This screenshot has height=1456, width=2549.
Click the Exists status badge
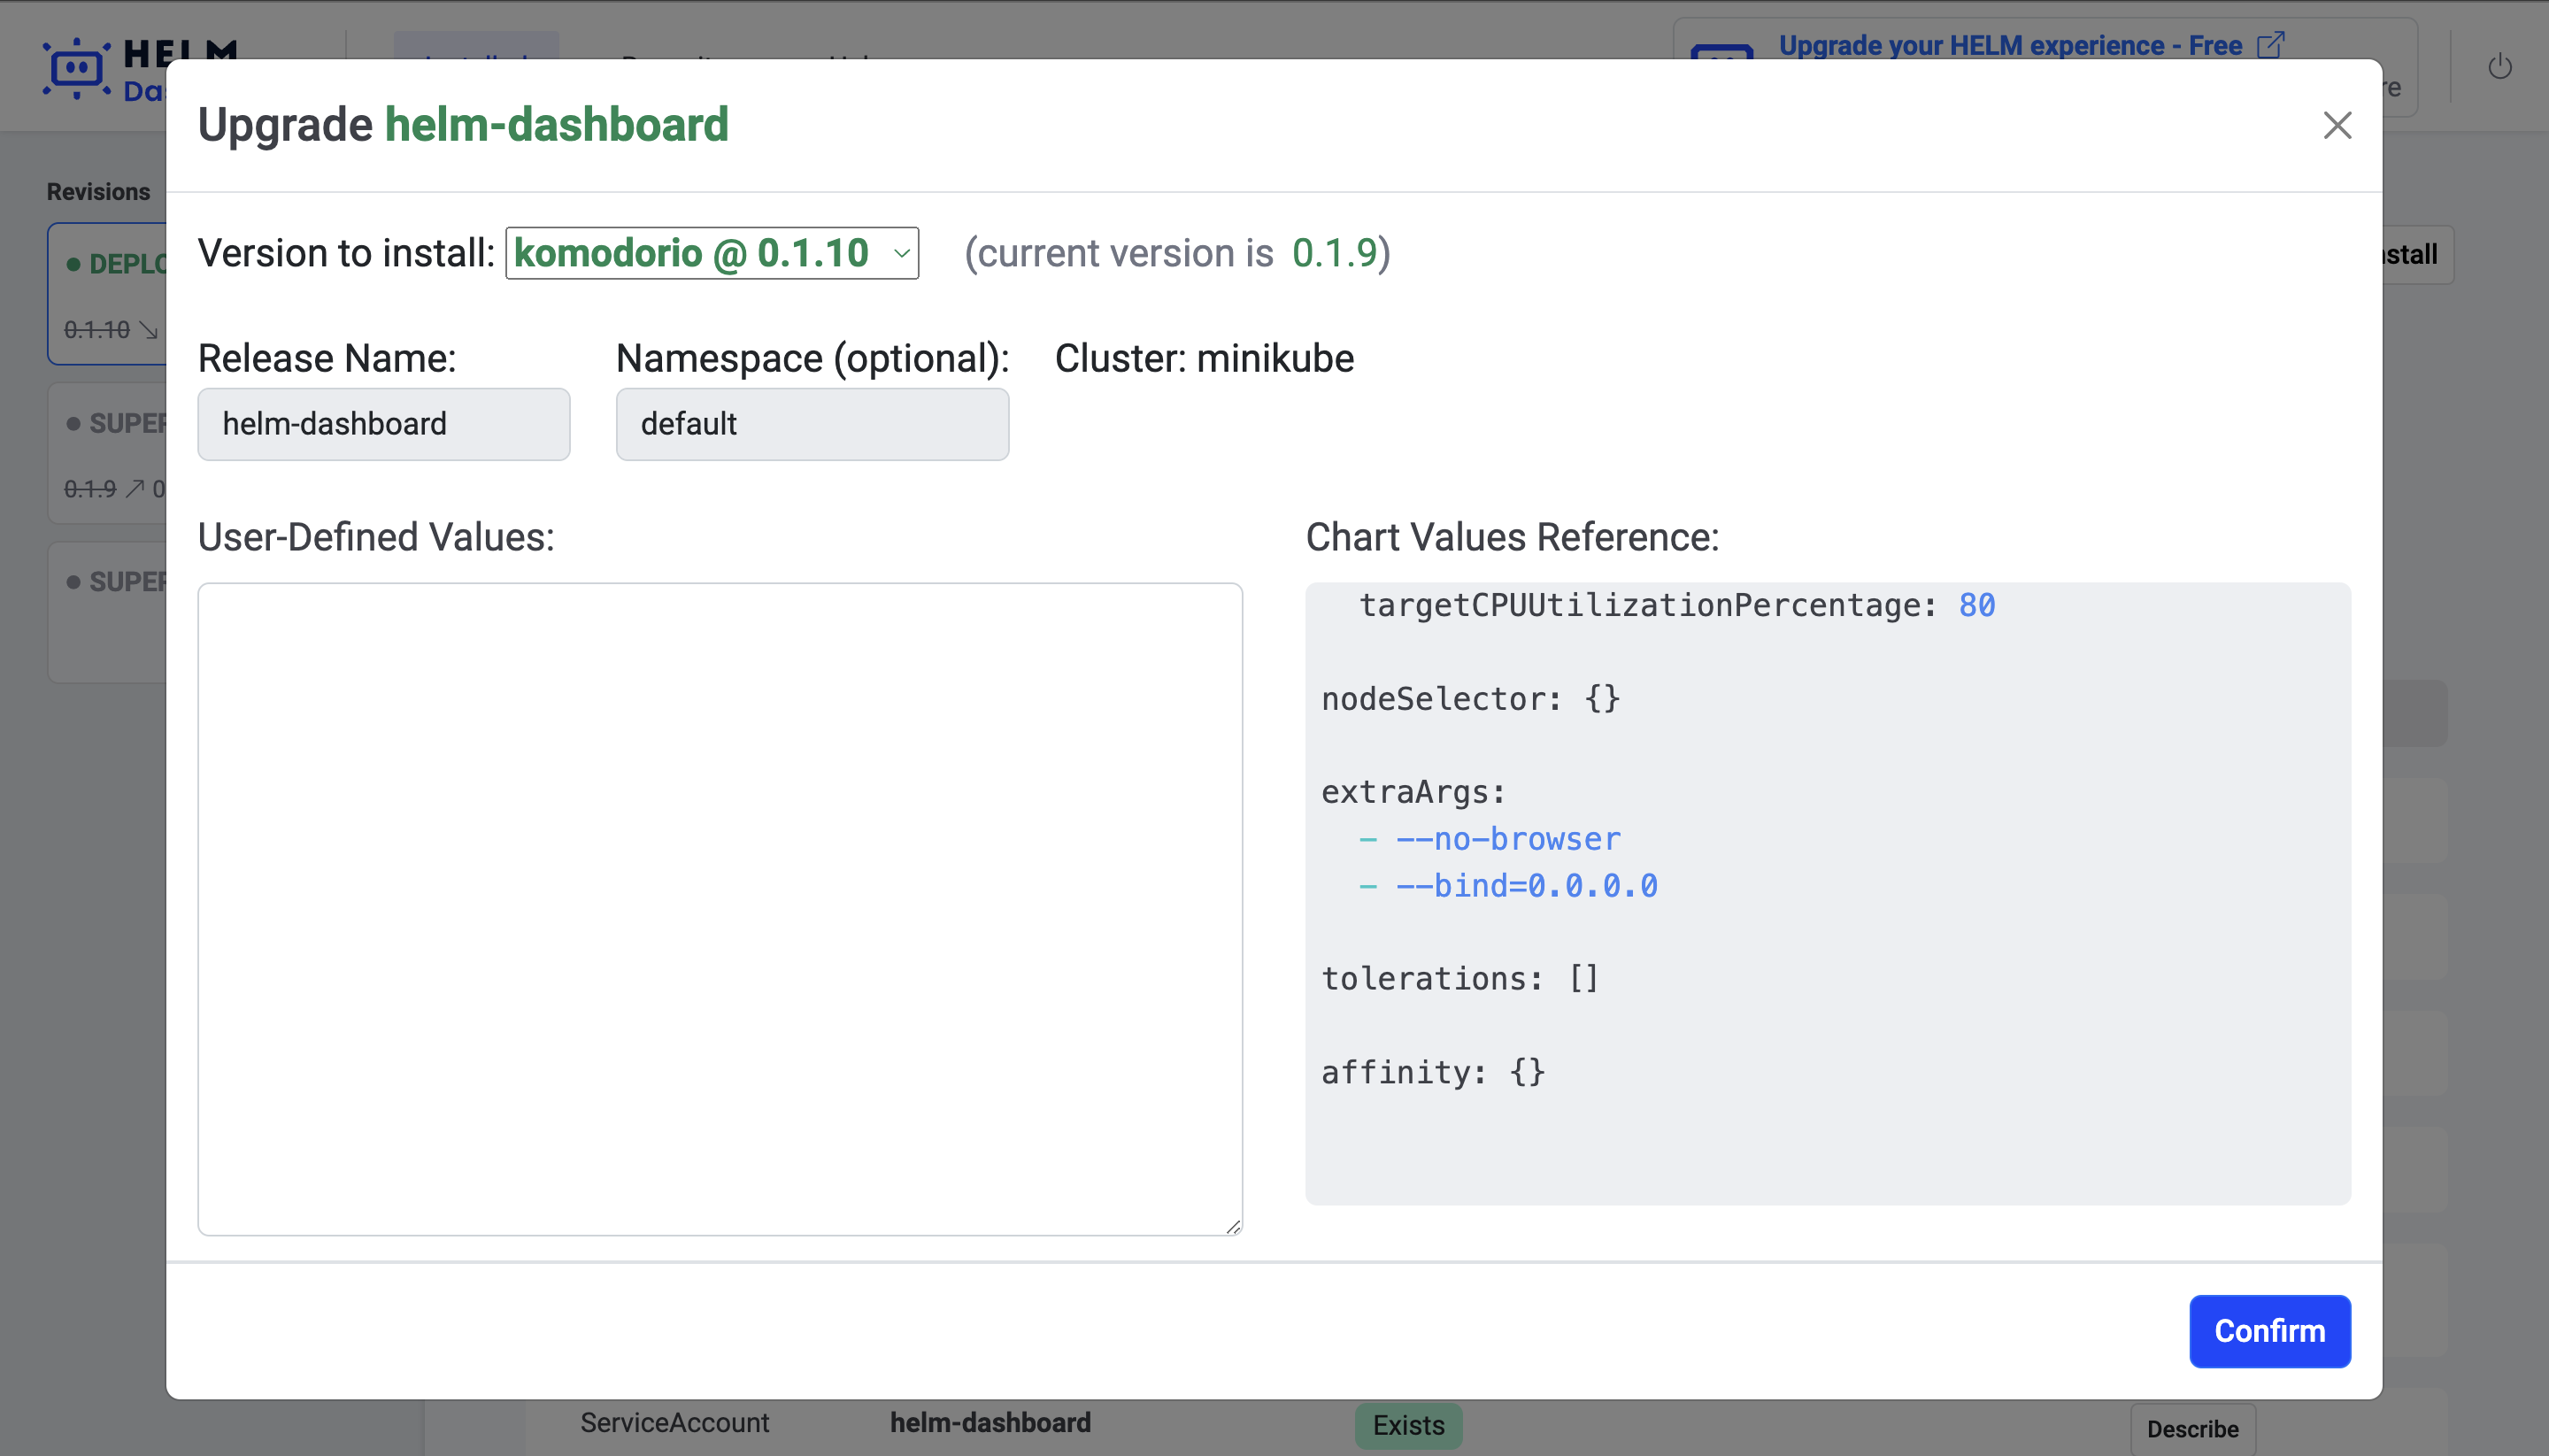pos(1407,1425)
